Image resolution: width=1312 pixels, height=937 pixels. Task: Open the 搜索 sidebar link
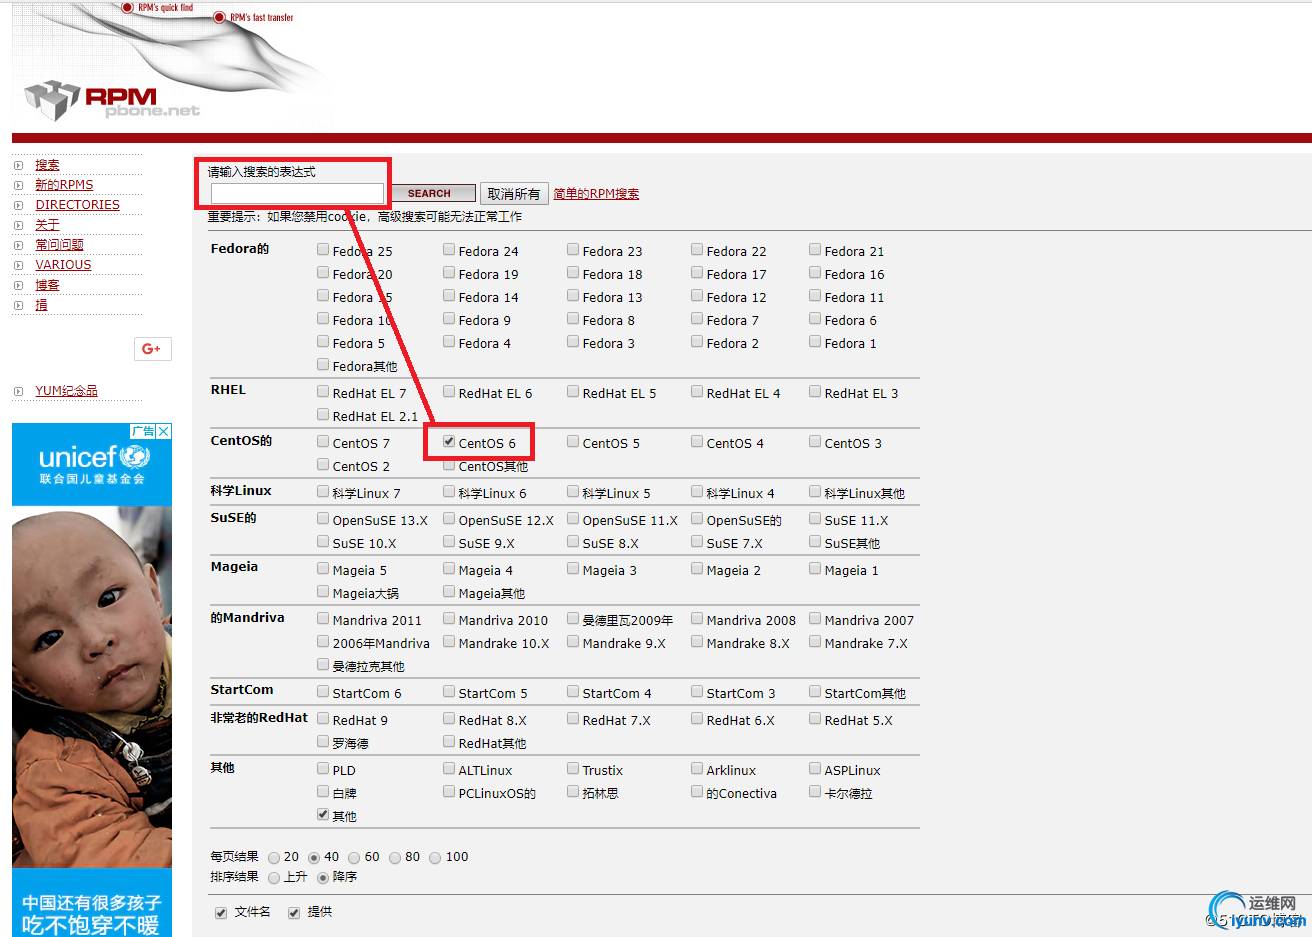(47, 165)
